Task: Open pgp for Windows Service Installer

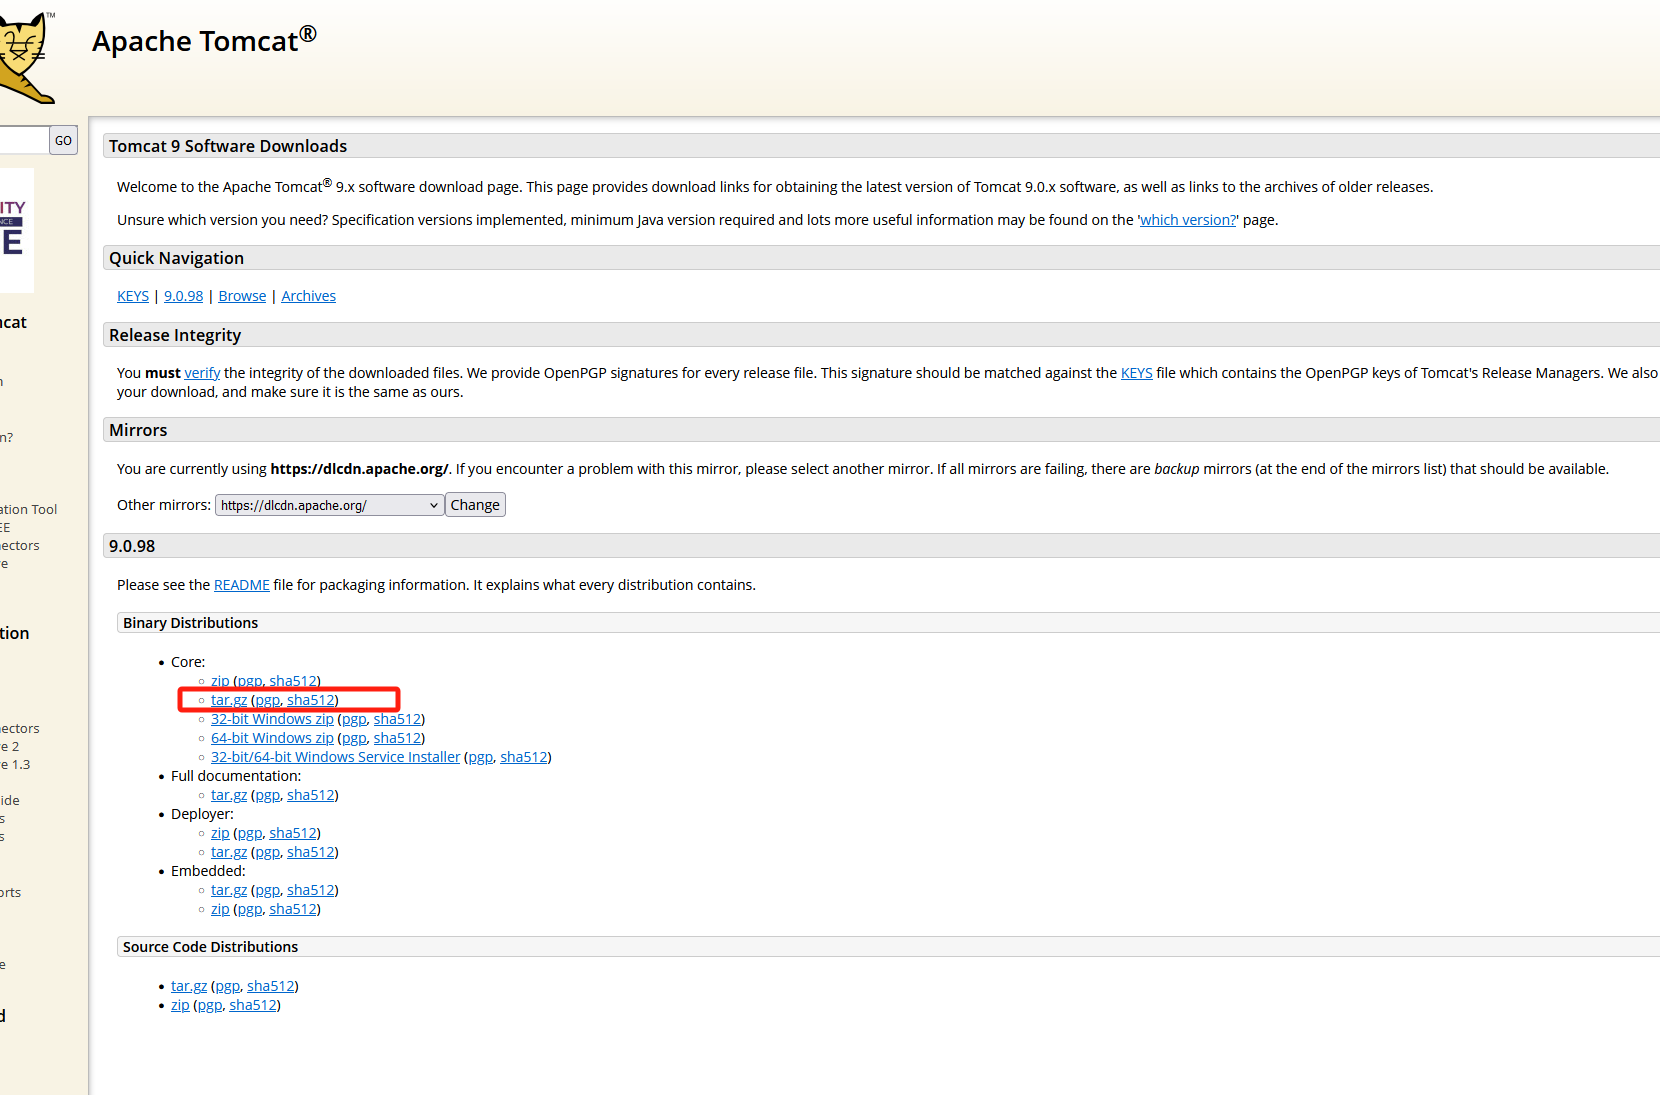Action: point(481,757)
